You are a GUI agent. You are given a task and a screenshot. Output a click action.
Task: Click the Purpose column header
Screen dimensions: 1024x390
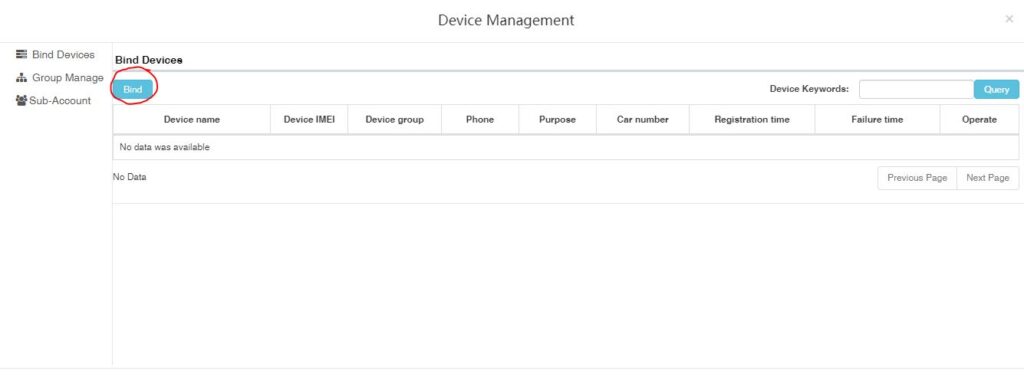click(x=557, y=120)
